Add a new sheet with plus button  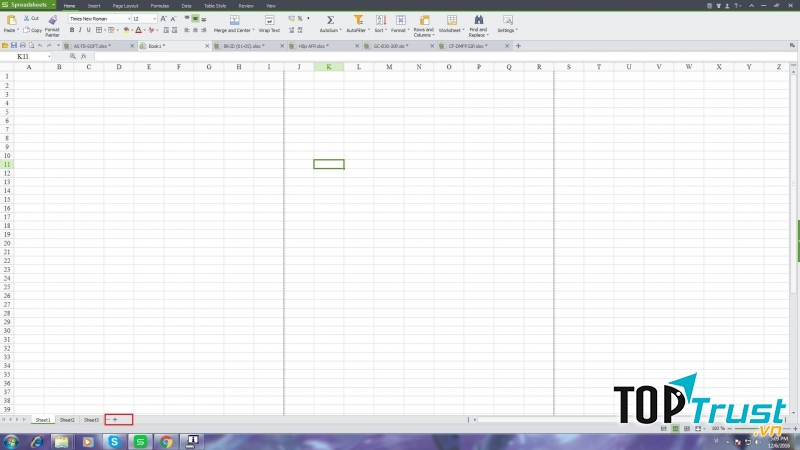115,420
